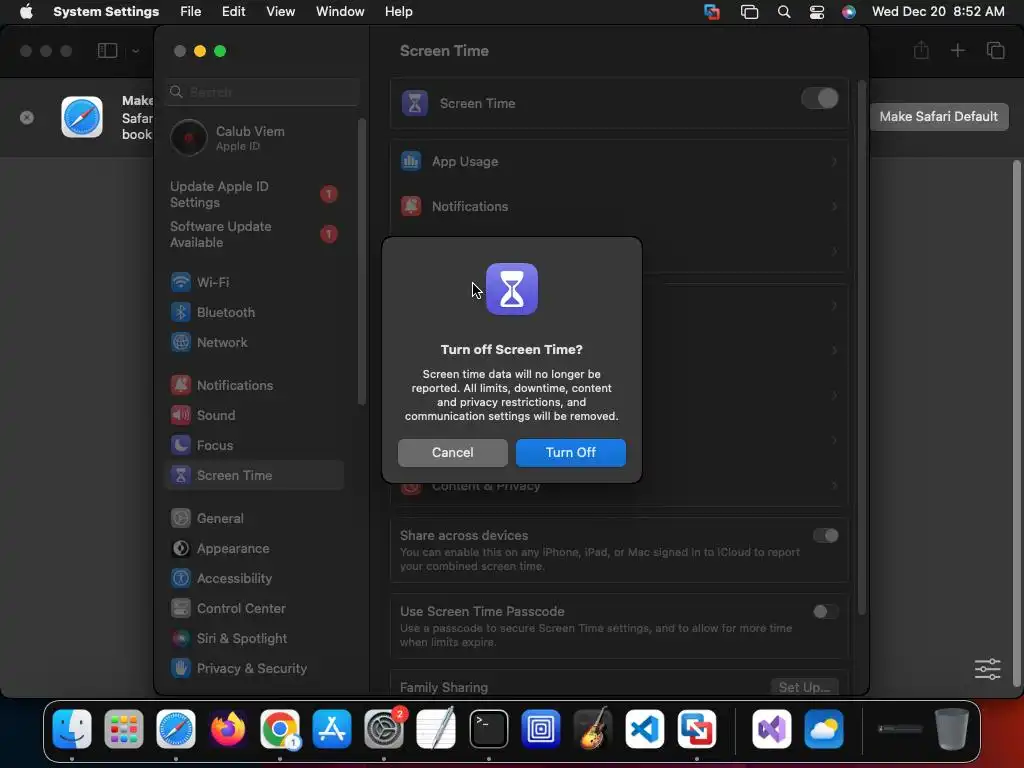The height and width of the screenshot is (768, 1024).
Task: Open the Window menu
Action: [x=340, y=12]
